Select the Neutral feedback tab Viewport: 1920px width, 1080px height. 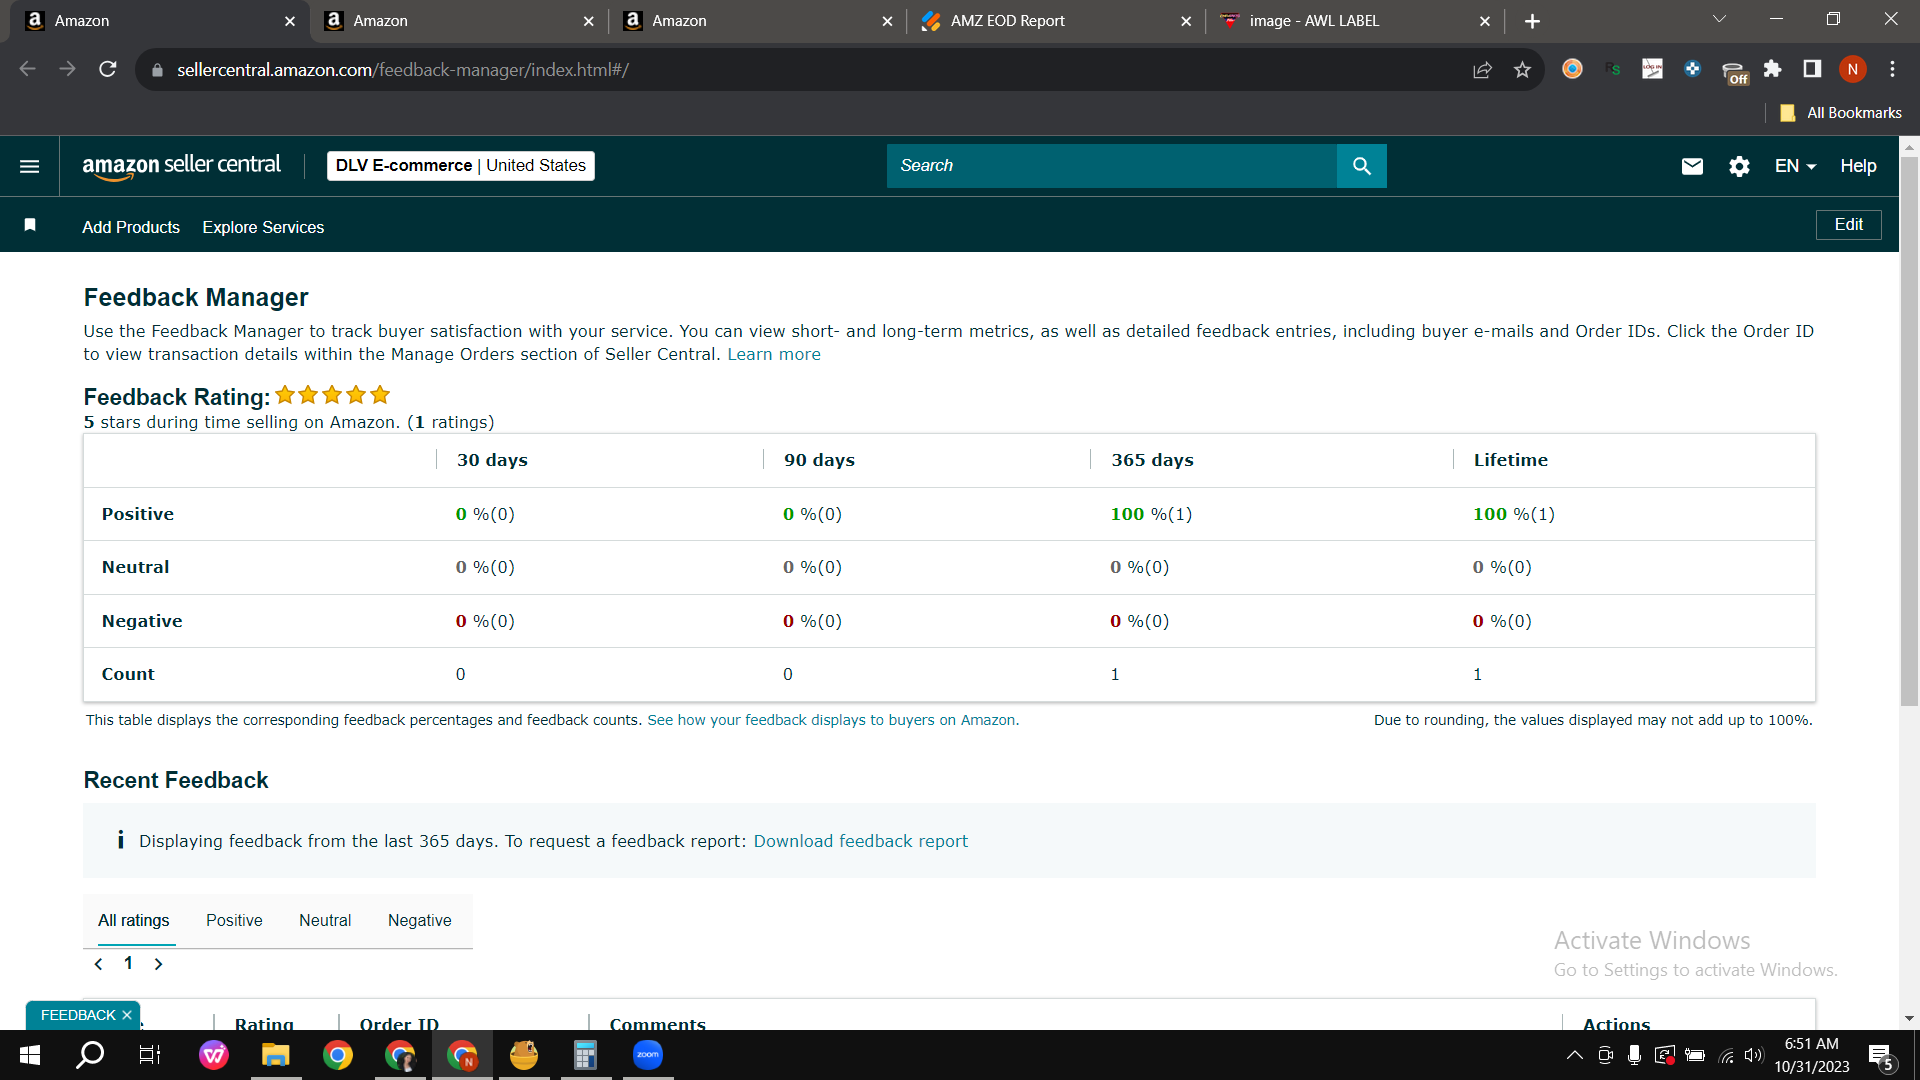pos(325,921)
